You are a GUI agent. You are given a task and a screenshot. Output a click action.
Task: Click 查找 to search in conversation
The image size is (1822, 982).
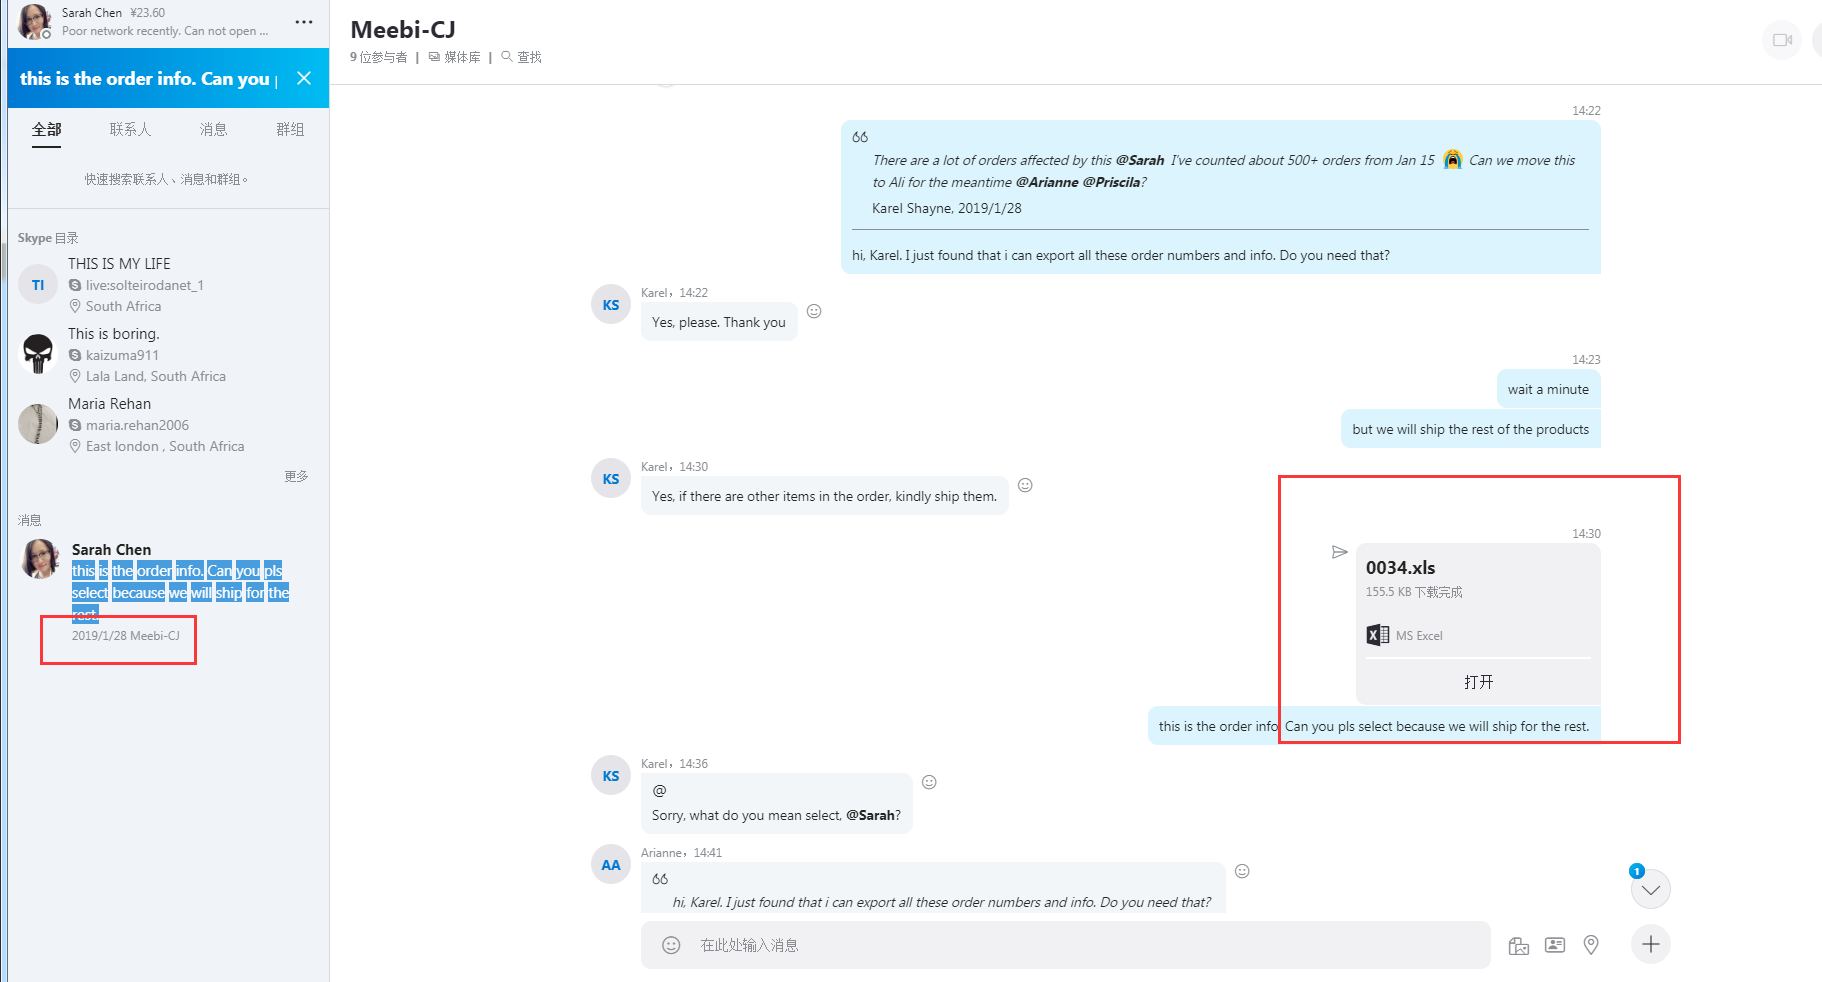coord(522,57)
